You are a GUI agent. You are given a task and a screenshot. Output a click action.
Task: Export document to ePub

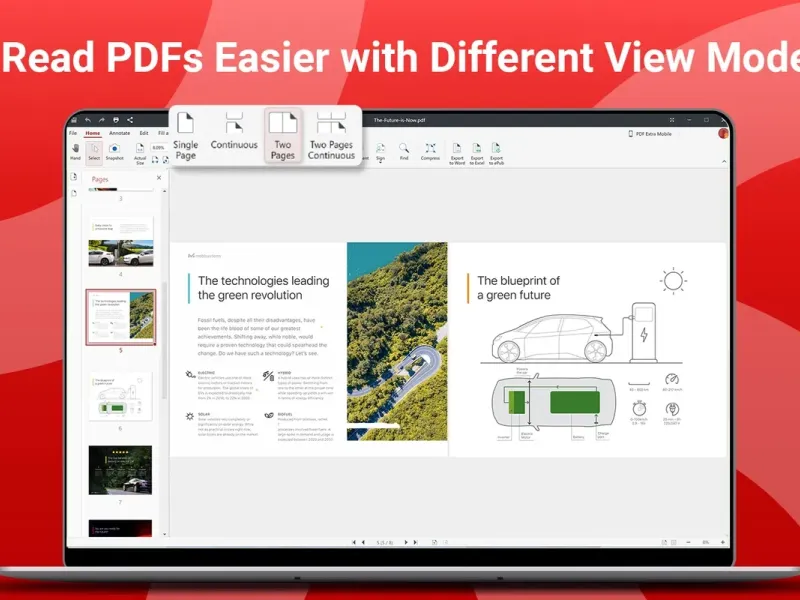tap(496, 154)
